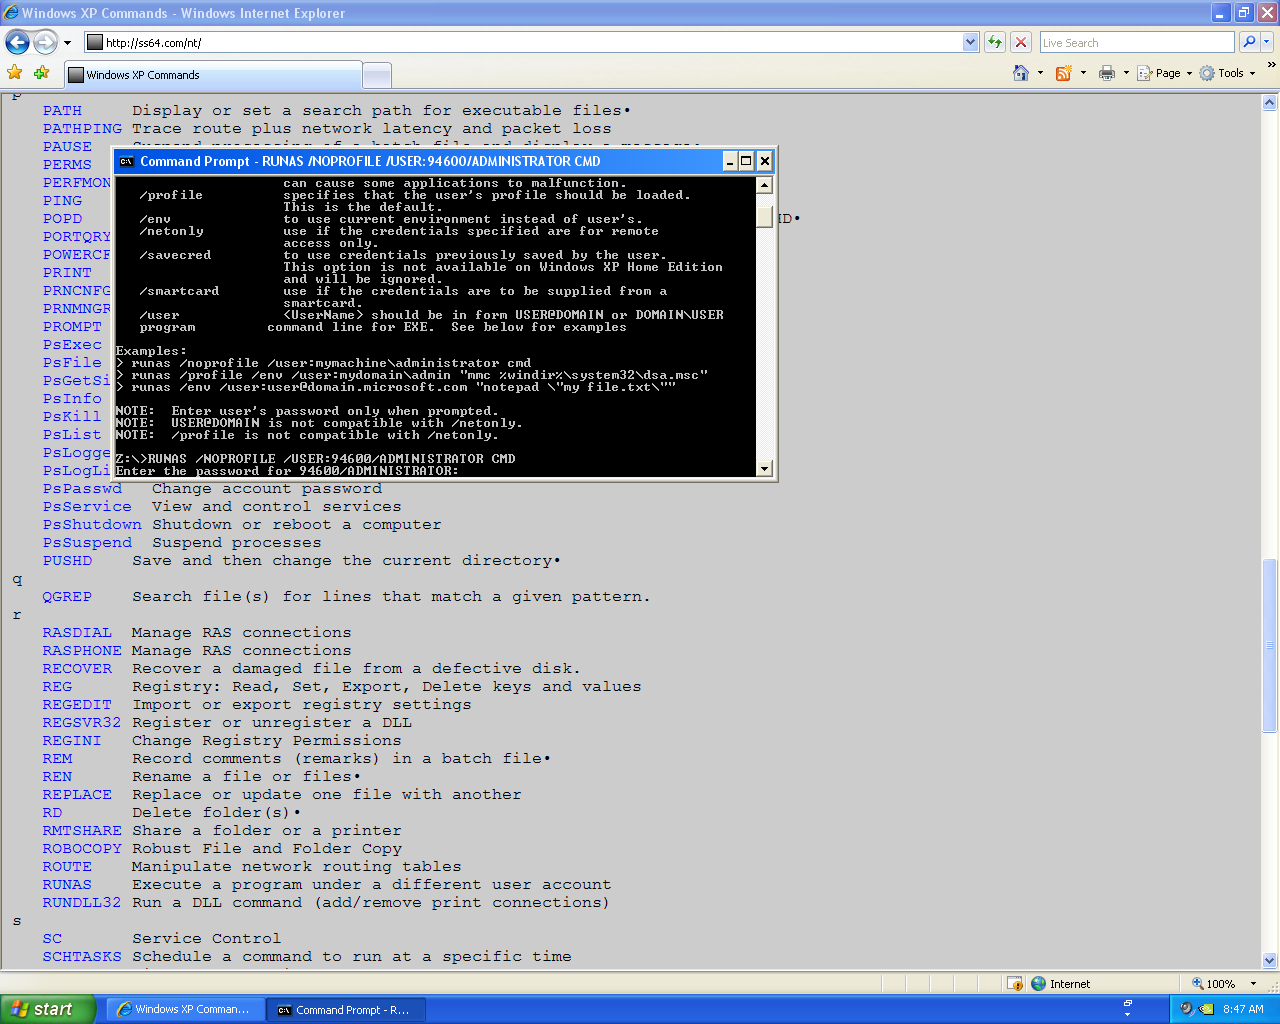Switch to Command Prompt taskbar button
Screen dimensions: 1280x1024
347,1009
